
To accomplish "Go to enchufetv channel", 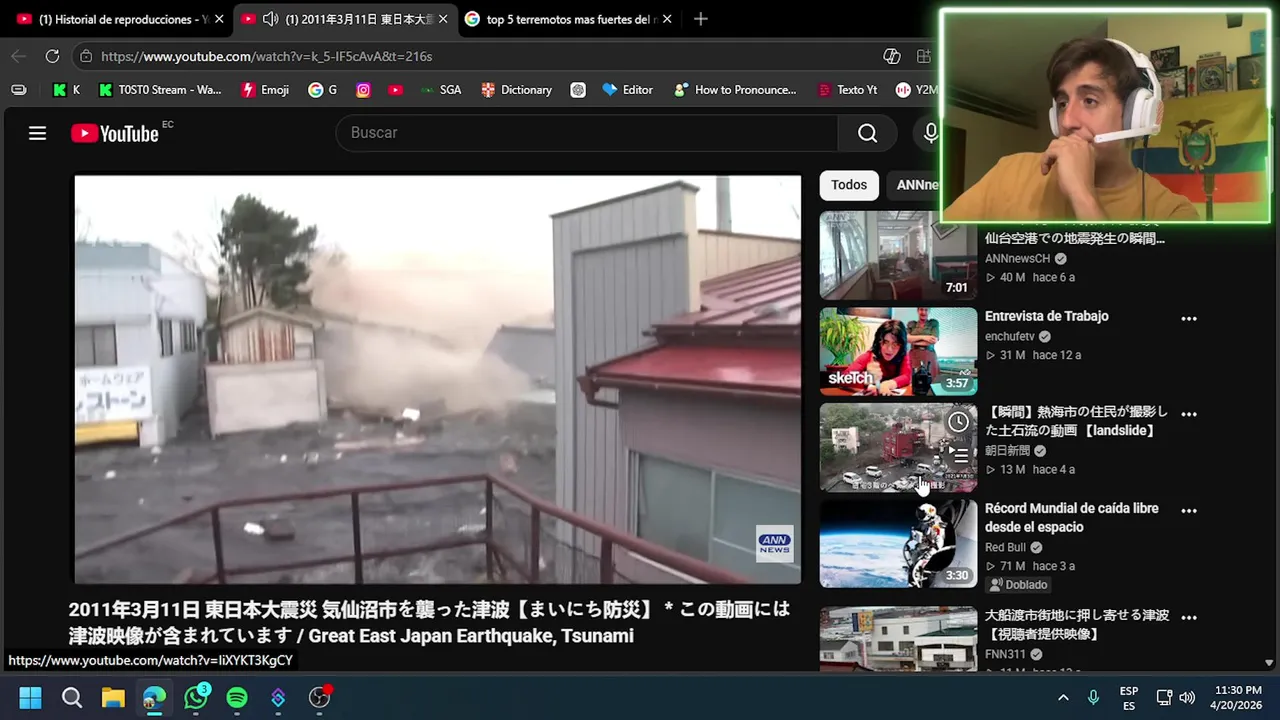I will pos(1009,336).
